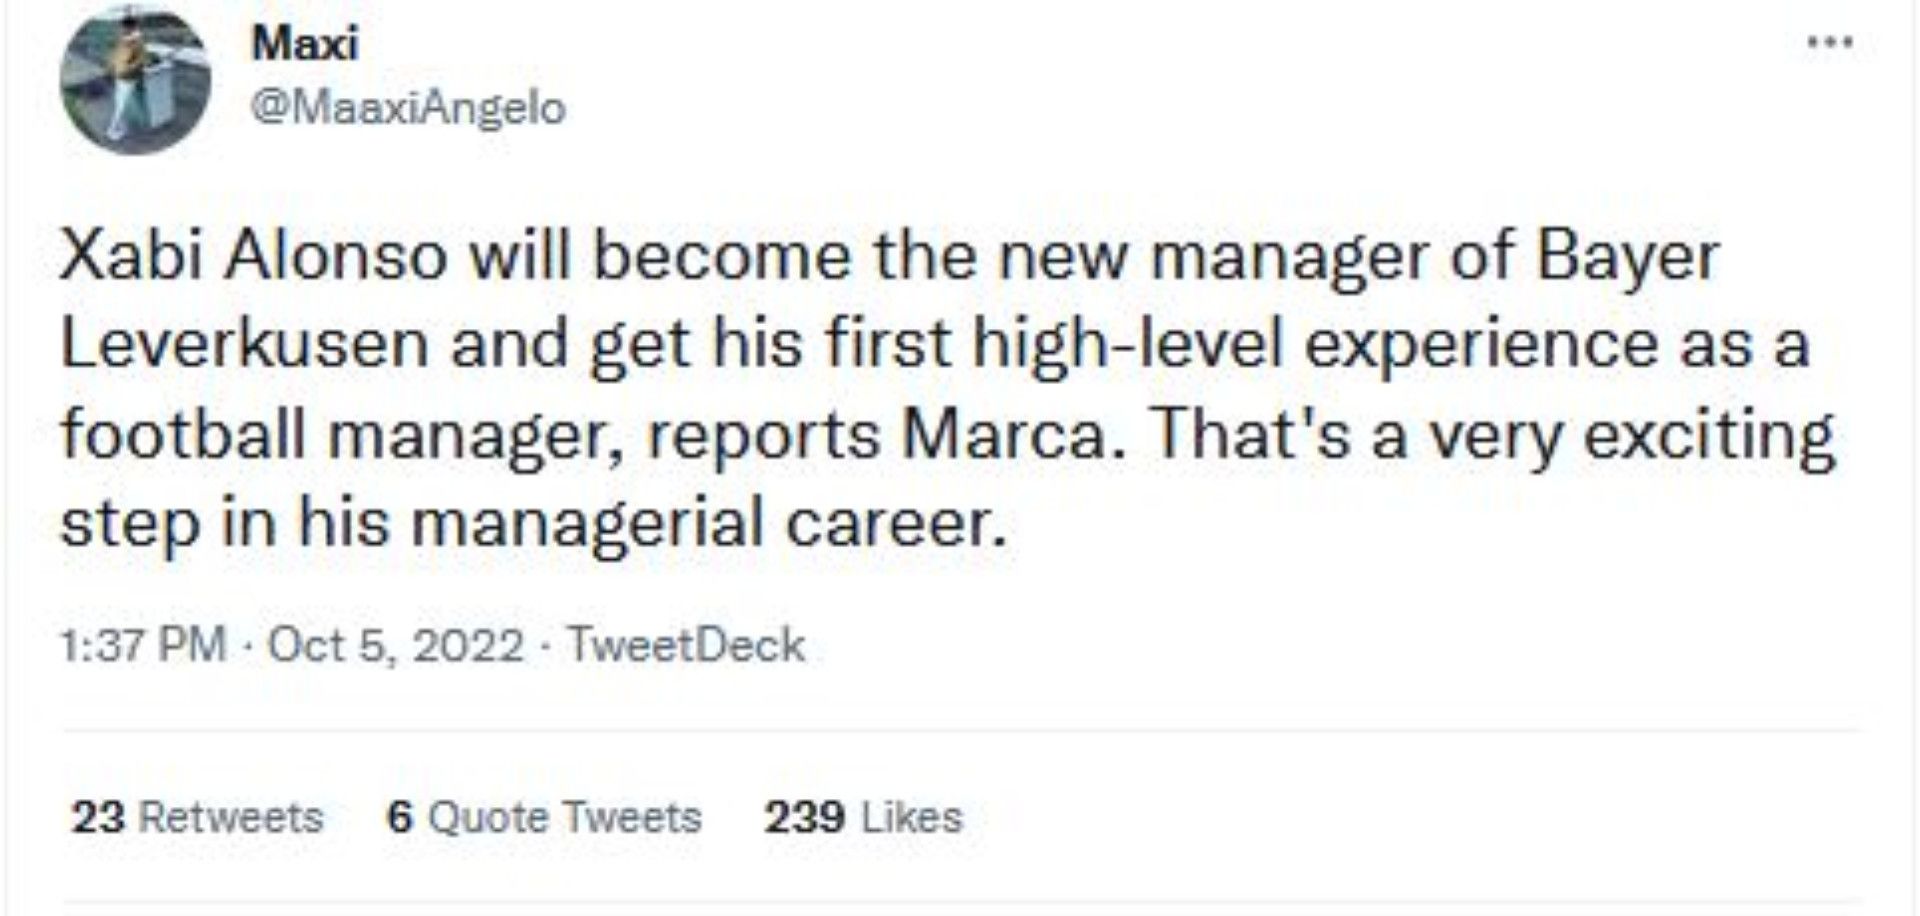Click the Oct 5, 2022 date

396,645
